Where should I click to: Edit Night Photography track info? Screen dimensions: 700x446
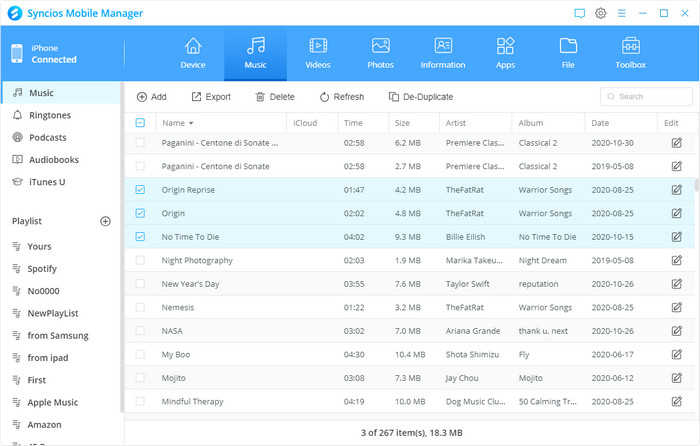677,260
